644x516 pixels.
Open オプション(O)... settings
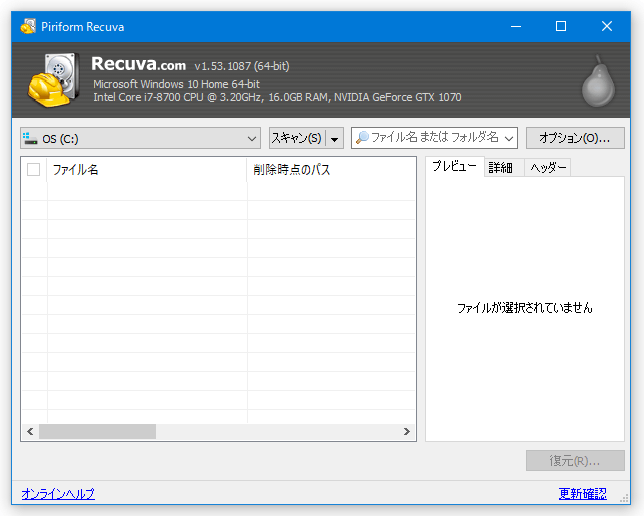pos(575,138)
